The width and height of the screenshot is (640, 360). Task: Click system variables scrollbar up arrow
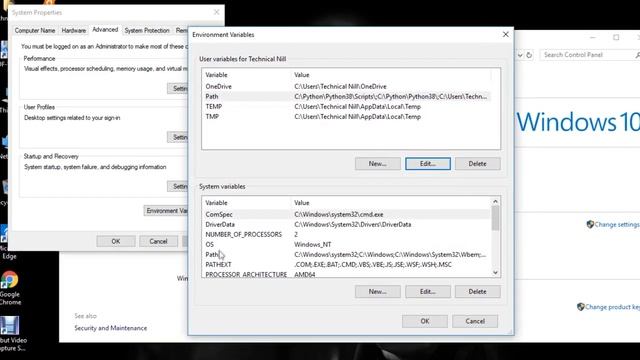coord(495,202)
